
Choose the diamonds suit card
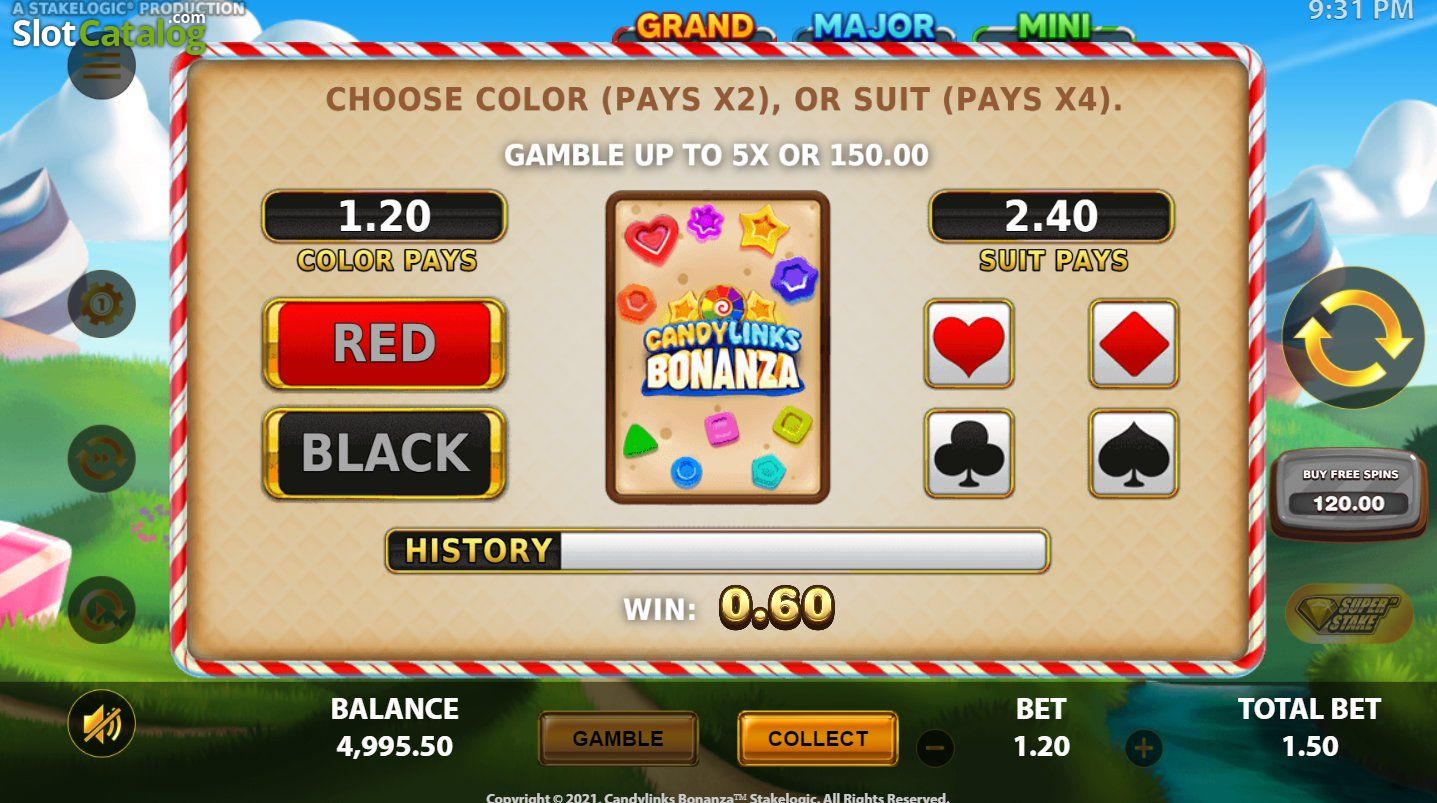[x=1134, y=343]
